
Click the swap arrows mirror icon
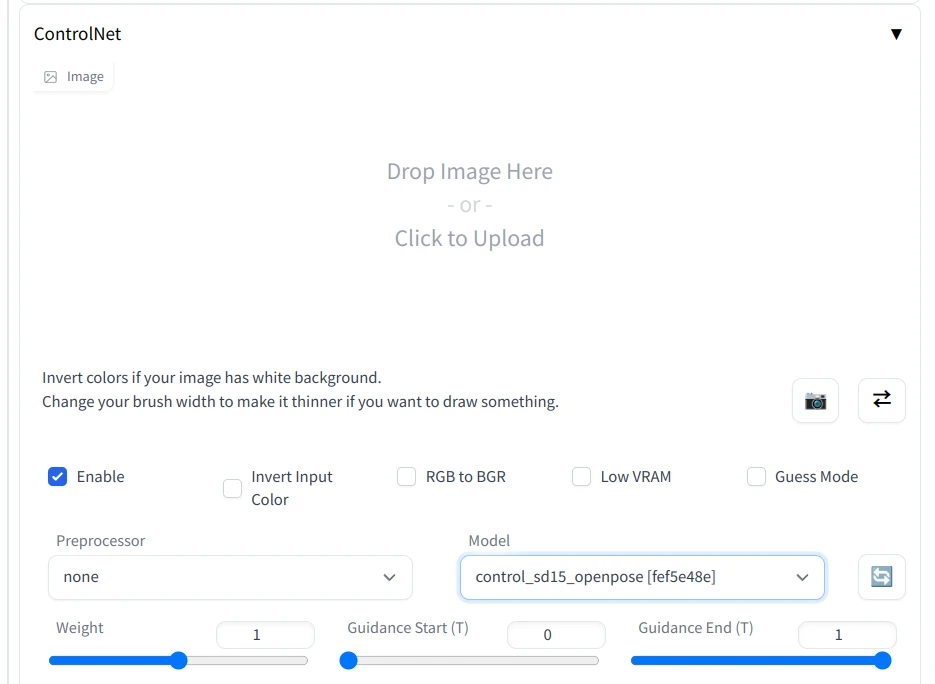pyautogui.click(x=881, y=400)
